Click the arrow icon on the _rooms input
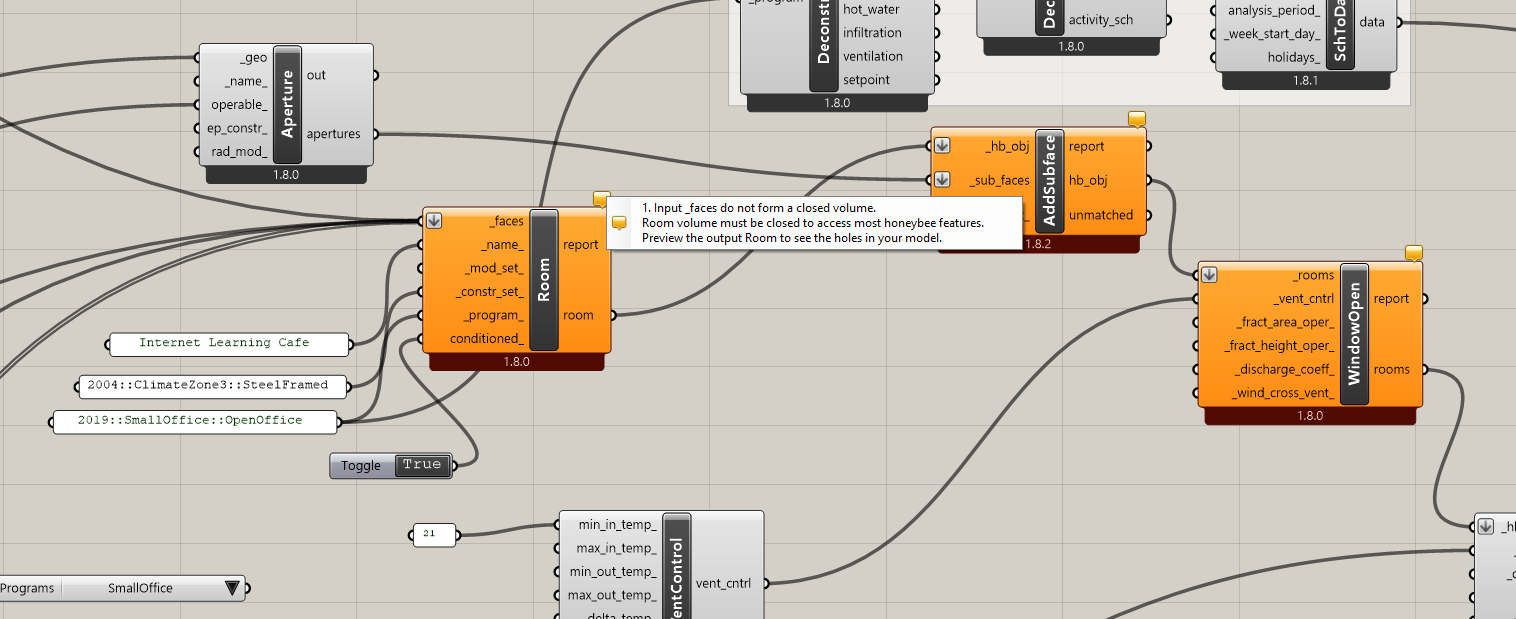 1209,275
